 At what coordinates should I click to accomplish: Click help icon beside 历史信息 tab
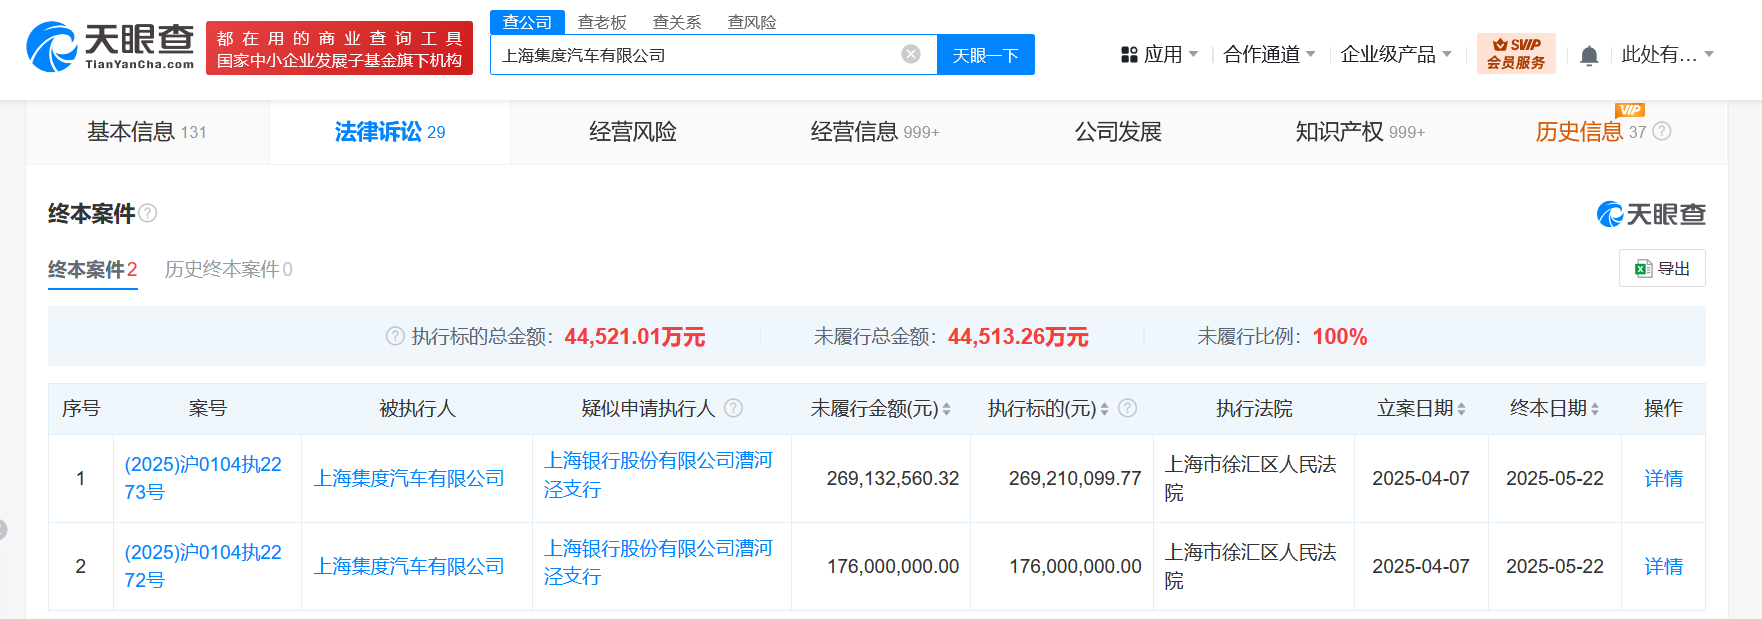point(1662,131)
